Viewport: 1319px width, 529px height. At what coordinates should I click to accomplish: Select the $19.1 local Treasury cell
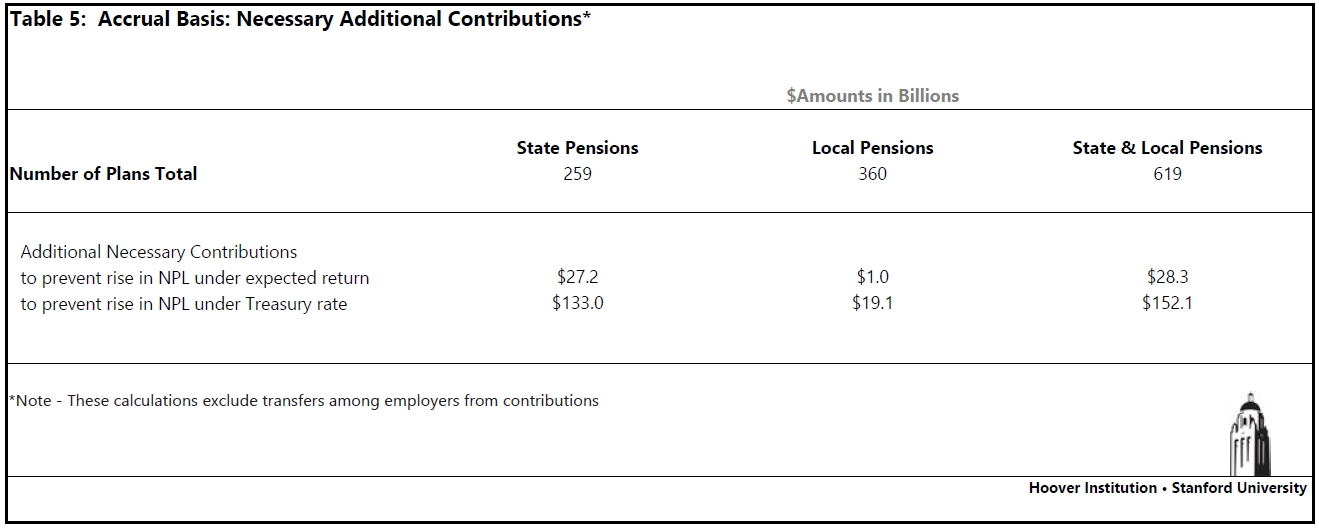(872, 303)
